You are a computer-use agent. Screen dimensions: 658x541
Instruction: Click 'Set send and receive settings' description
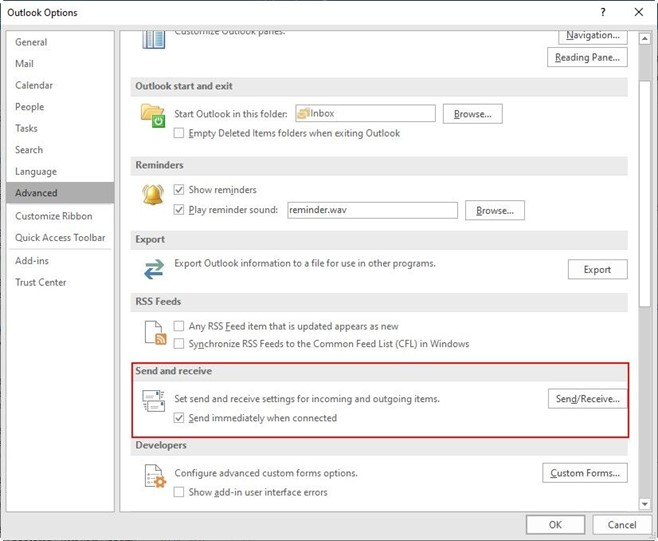pos(307,399)
